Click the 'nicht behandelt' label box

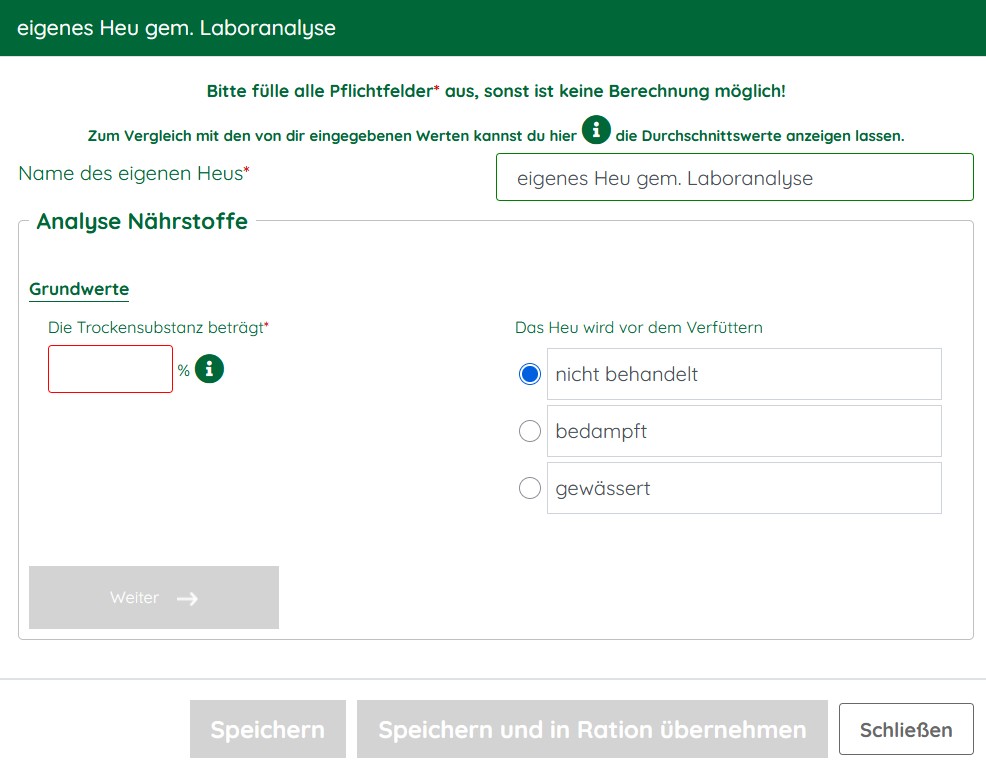pyautogui.click(x=743, y=374)
